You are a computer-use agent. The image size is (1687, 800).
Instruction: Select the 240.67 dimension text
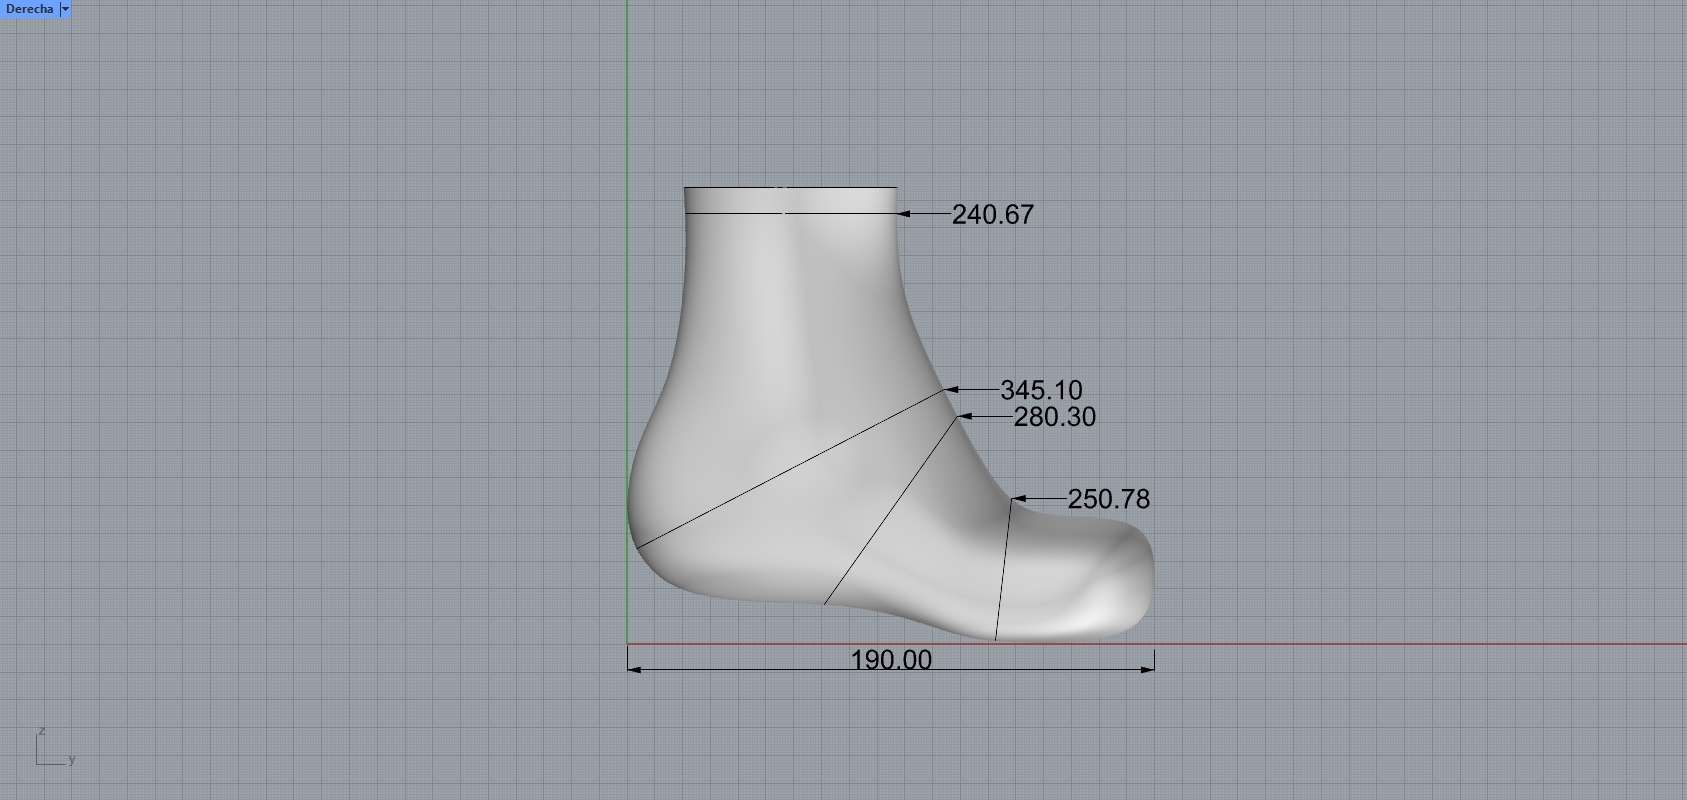pyautogui.click(x=992, y=215)
